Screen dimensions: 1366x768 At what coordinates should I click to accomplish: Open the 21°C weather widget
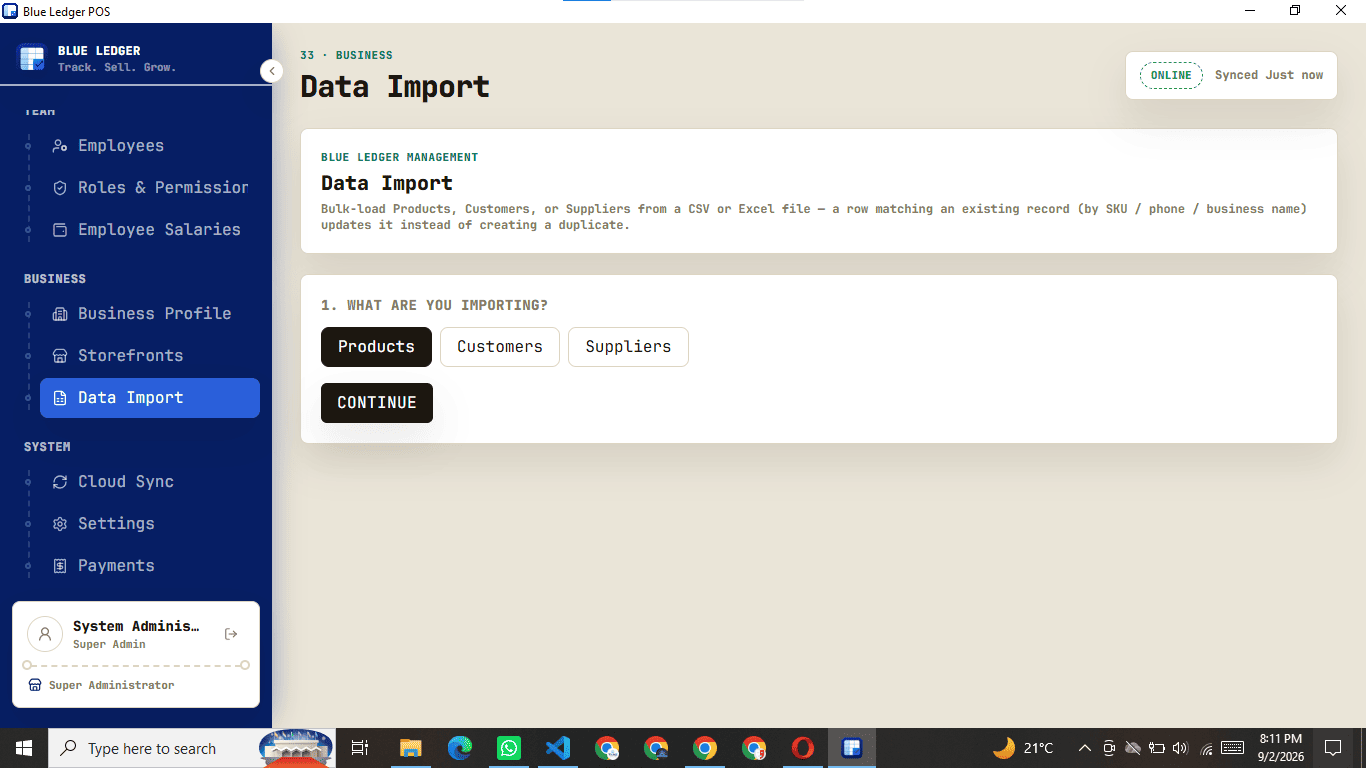(1023, 748)
